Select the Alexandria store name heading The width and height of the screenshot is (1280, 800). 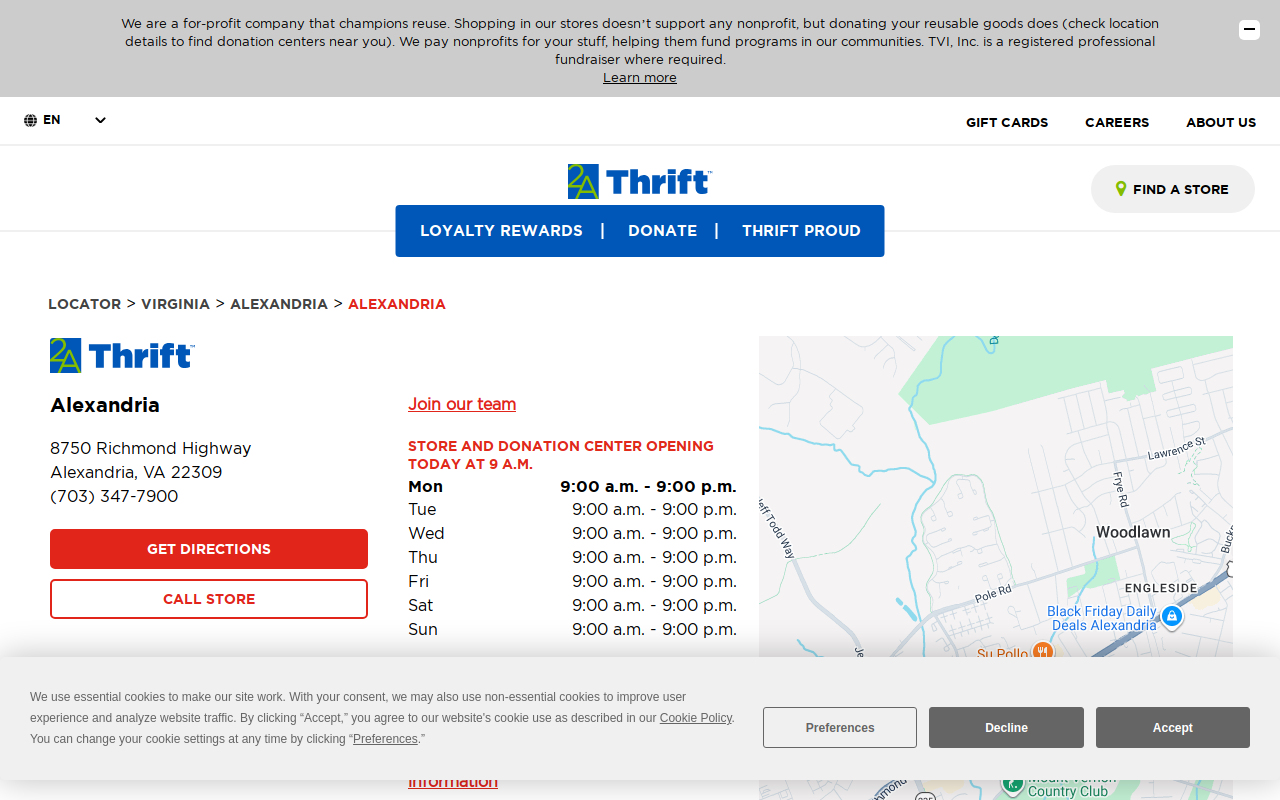[105, 405]
